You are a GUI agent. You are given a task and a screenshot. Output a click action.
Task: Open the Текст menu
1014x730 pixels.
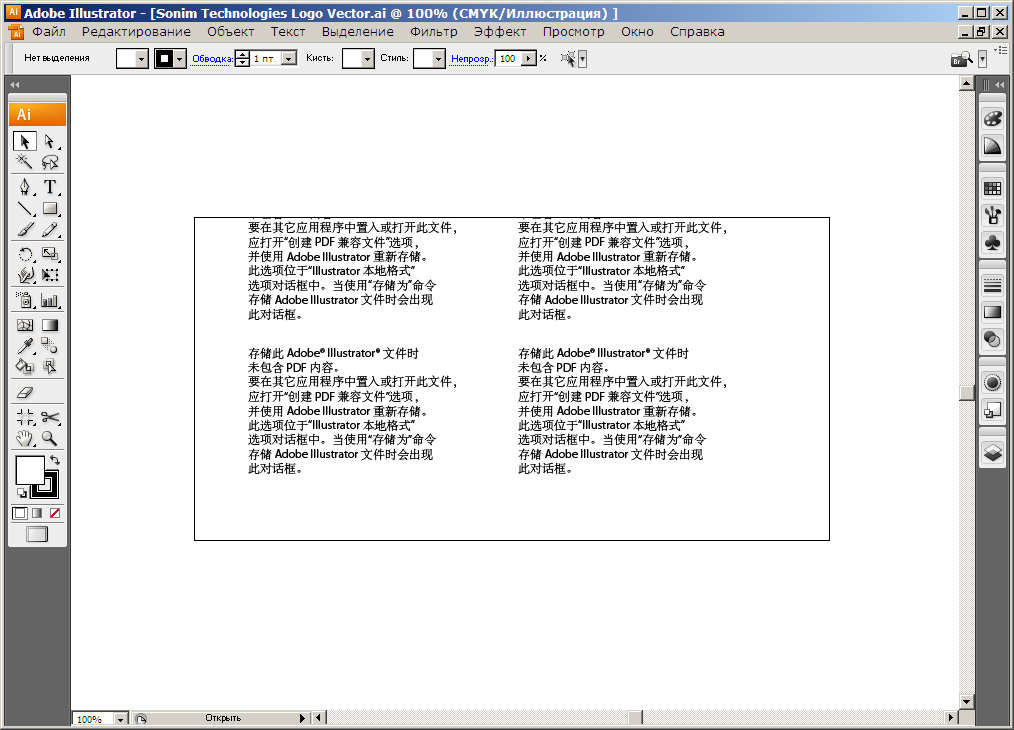pos(288,32)
